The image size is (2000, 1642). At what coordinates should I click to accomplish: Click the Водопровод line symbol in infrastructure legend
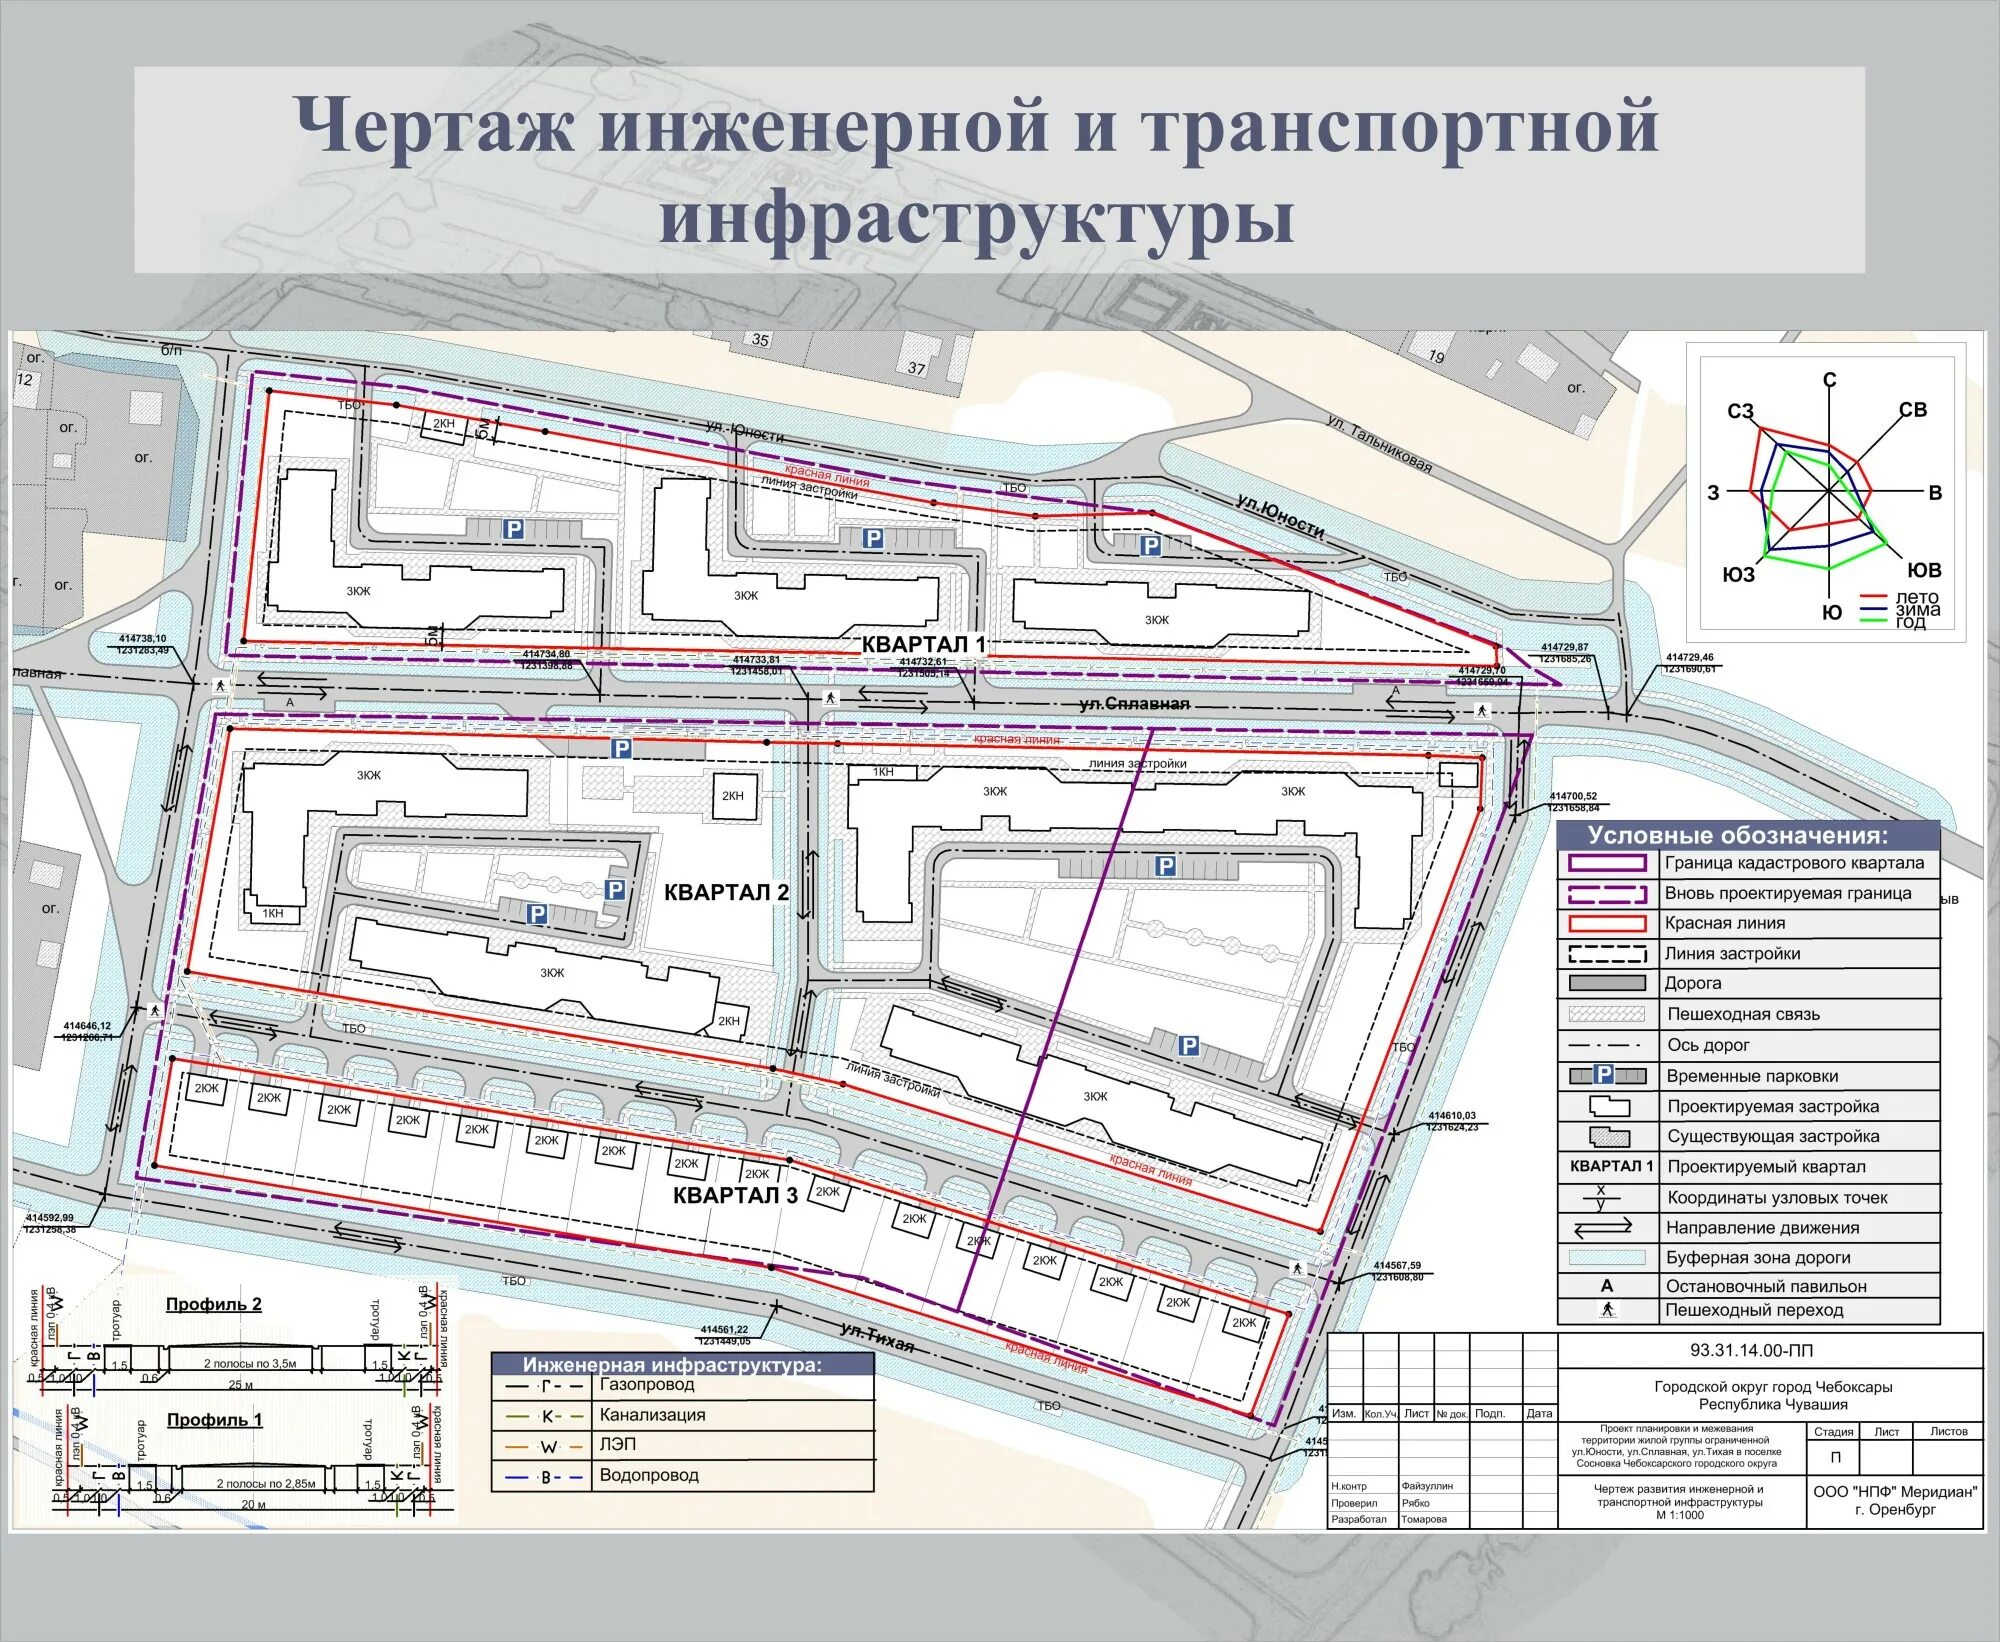pos(545,1477)
